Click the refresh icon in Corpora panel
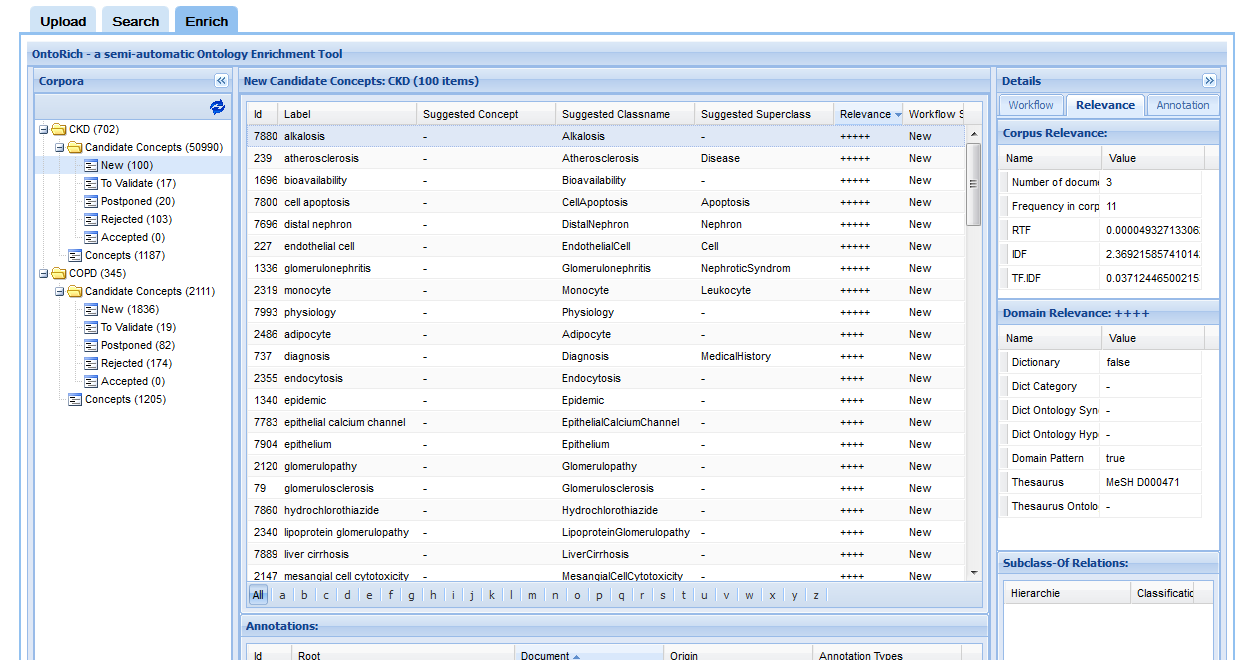Viewport: 1258px width, 660px height. click(x=217, y=107)
